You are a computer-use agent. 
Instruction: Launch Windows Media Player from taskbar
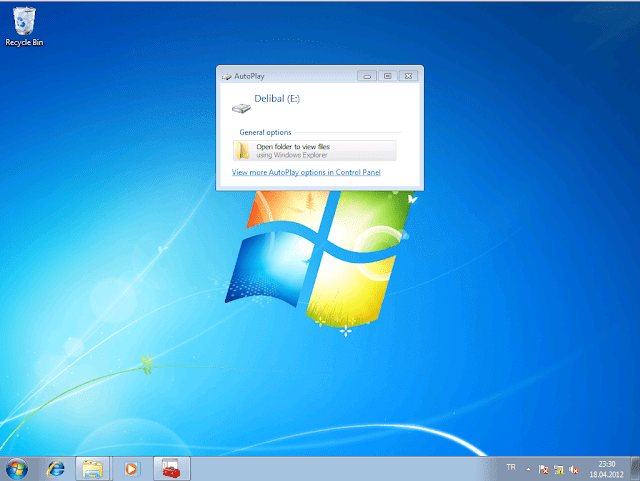click(130, 467)
